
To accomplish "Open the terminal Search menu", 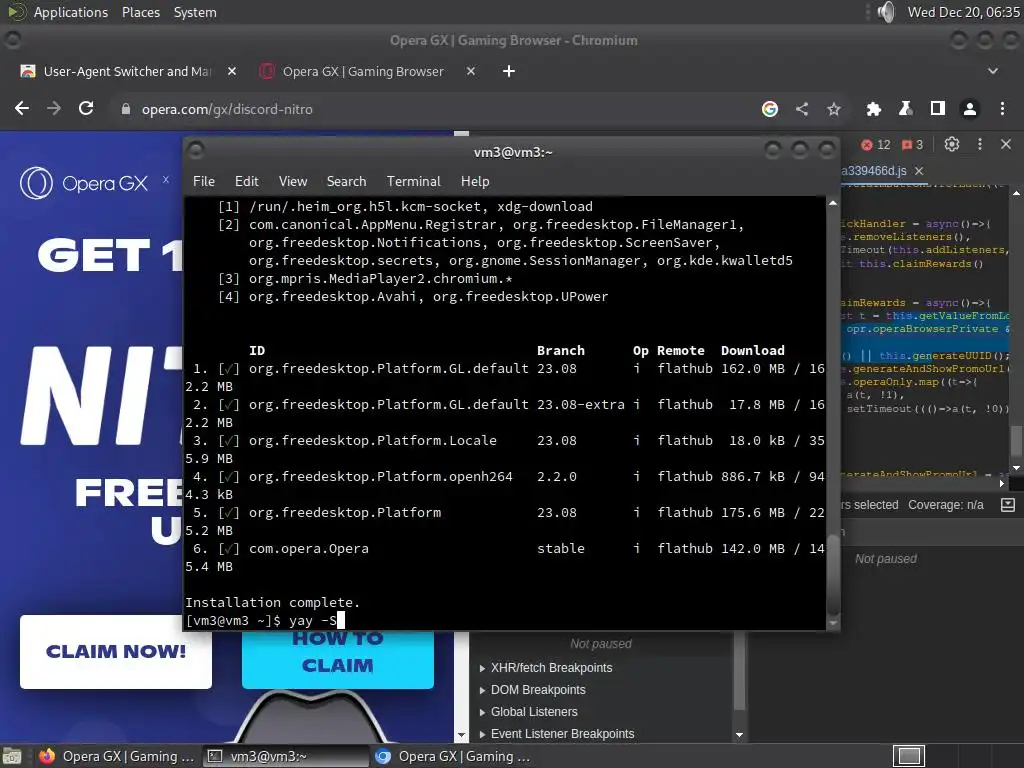I will click(346, 182).
